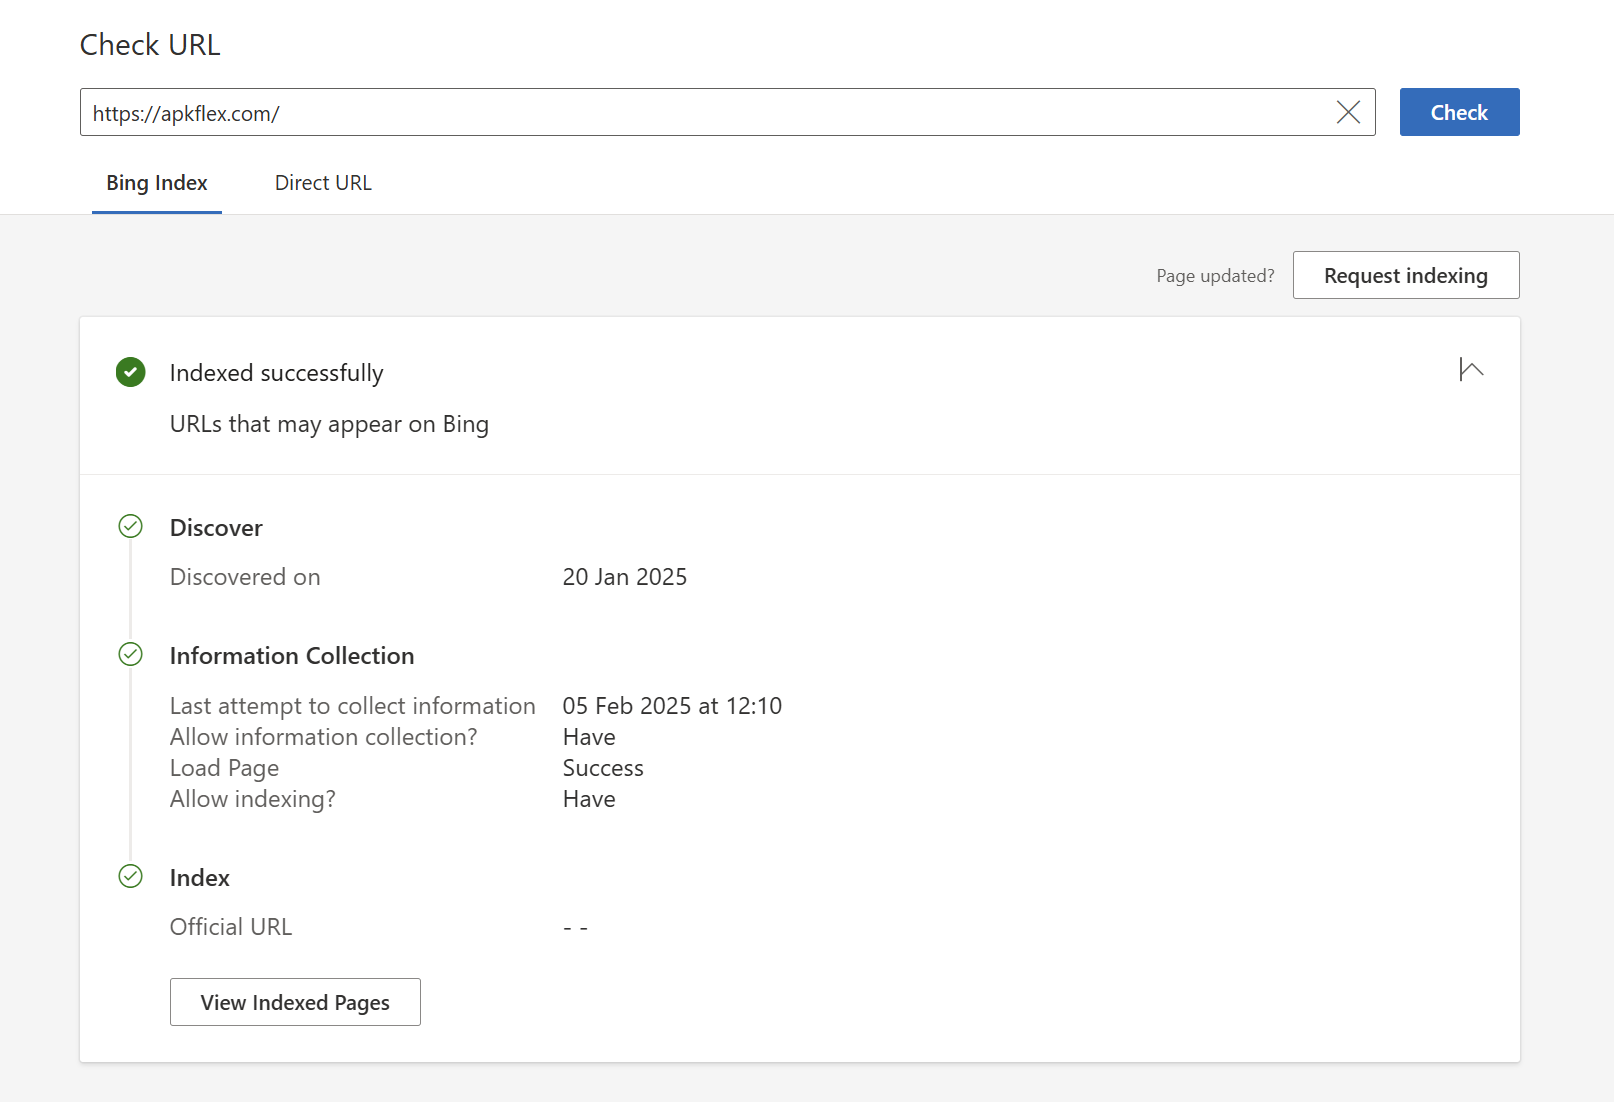Click the green Indexed successfully checkmark icon

131,372
